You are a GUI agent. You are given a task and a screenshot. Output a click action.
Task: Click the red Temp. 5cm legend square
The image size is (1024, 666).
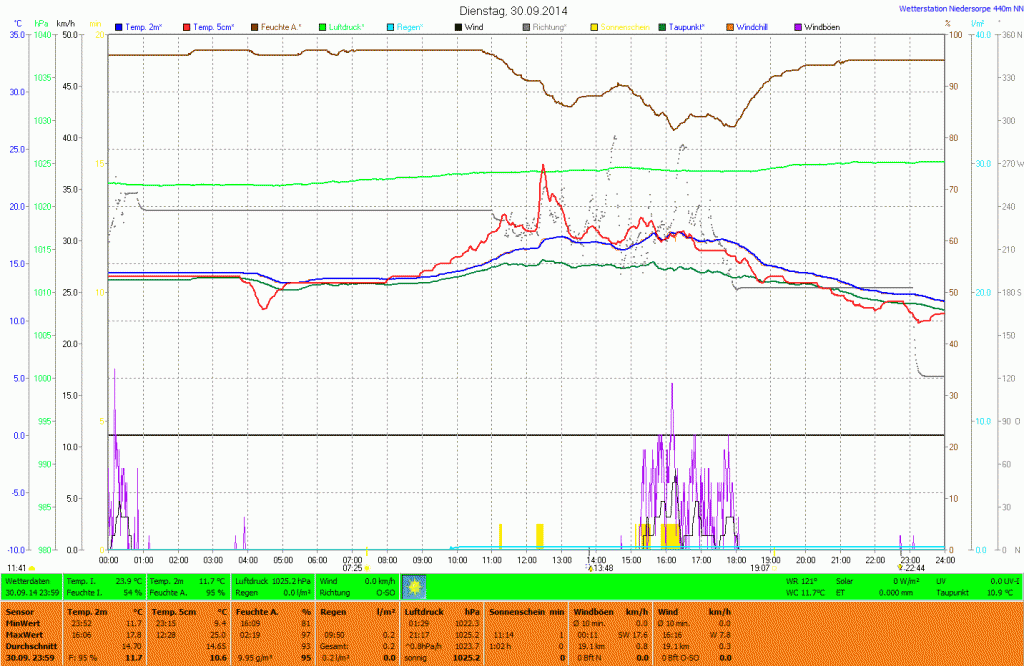pos(186,27)
